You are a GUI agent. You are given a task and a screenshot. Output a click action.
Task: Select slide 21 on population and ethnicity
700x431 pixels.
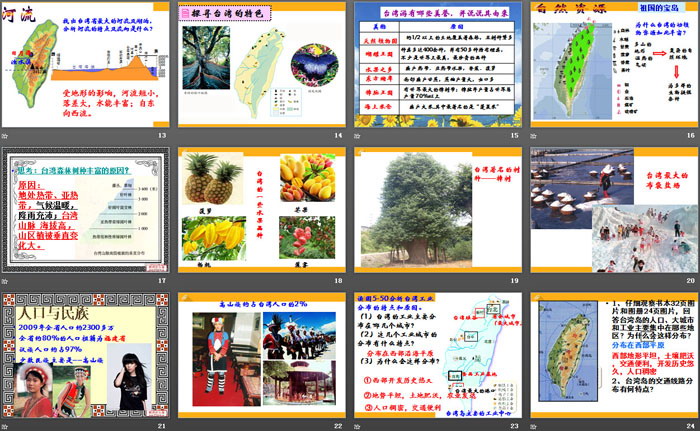click(x=86, y=354)
